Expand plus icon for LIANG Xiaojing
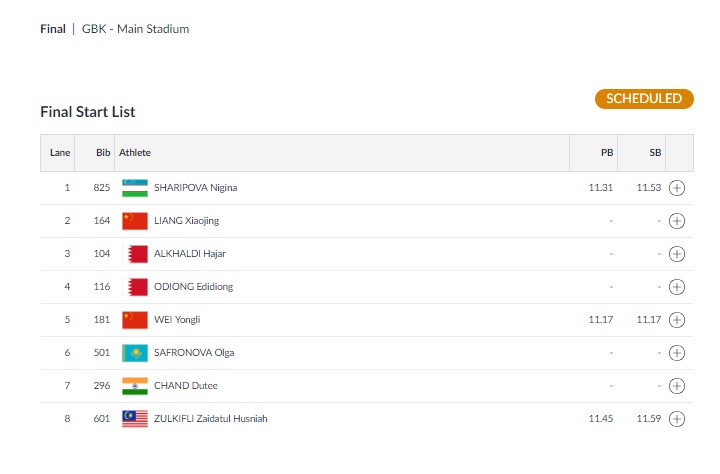Screen dimensions: 720x474 676,221
